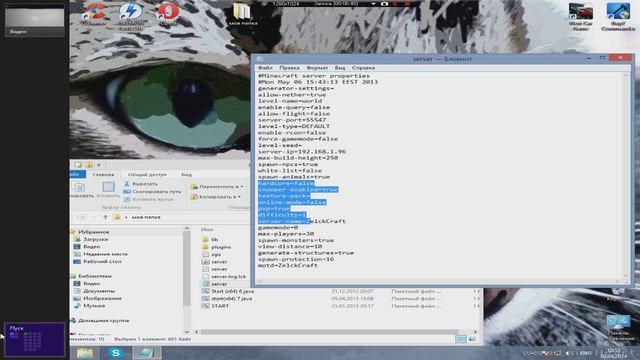Image resolution: width=640 pixels, height=360 pixels.
Task: Open the red Opera desktop shortcut
Action: [x=168, y=13]
